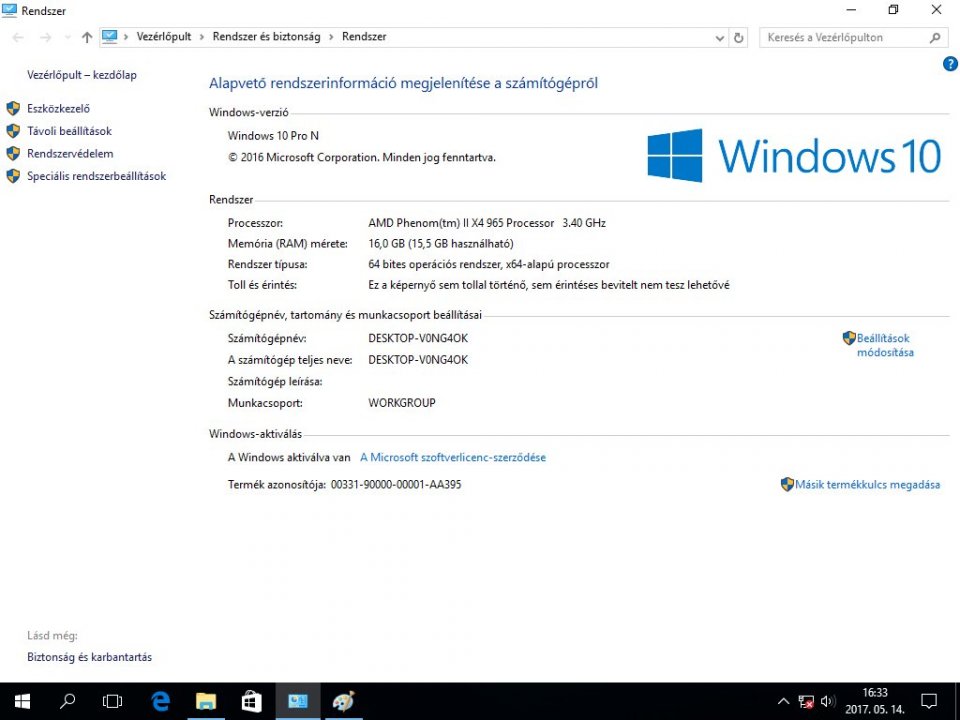Click the 16,0 GB memory value

tap(441, 244)
